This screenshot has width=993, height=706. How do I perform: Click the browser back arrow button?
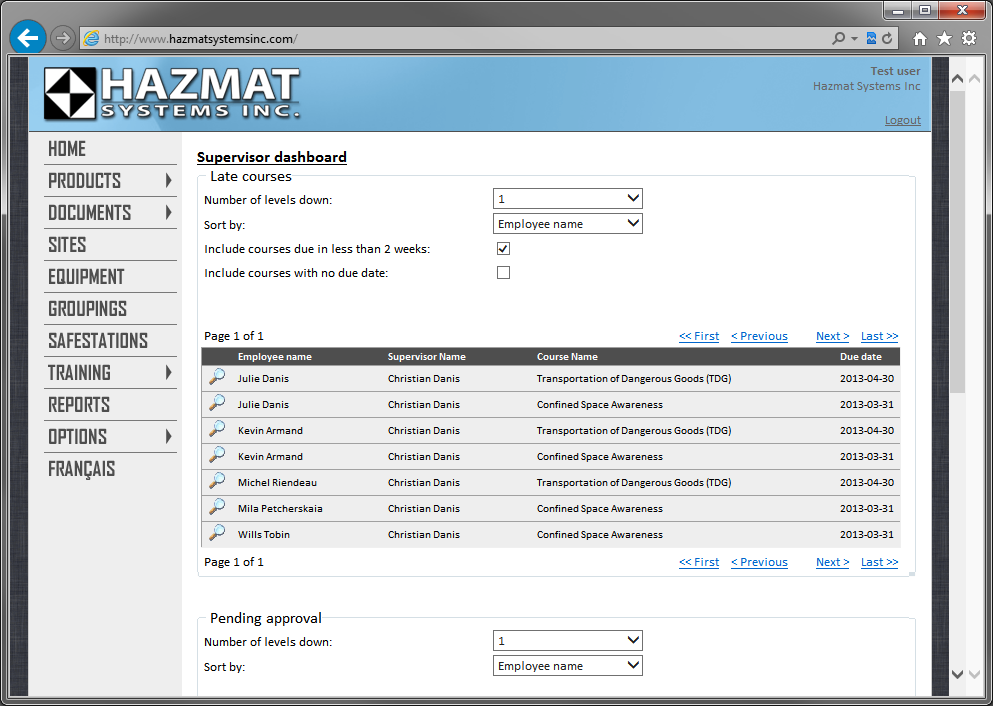(27, 38)
